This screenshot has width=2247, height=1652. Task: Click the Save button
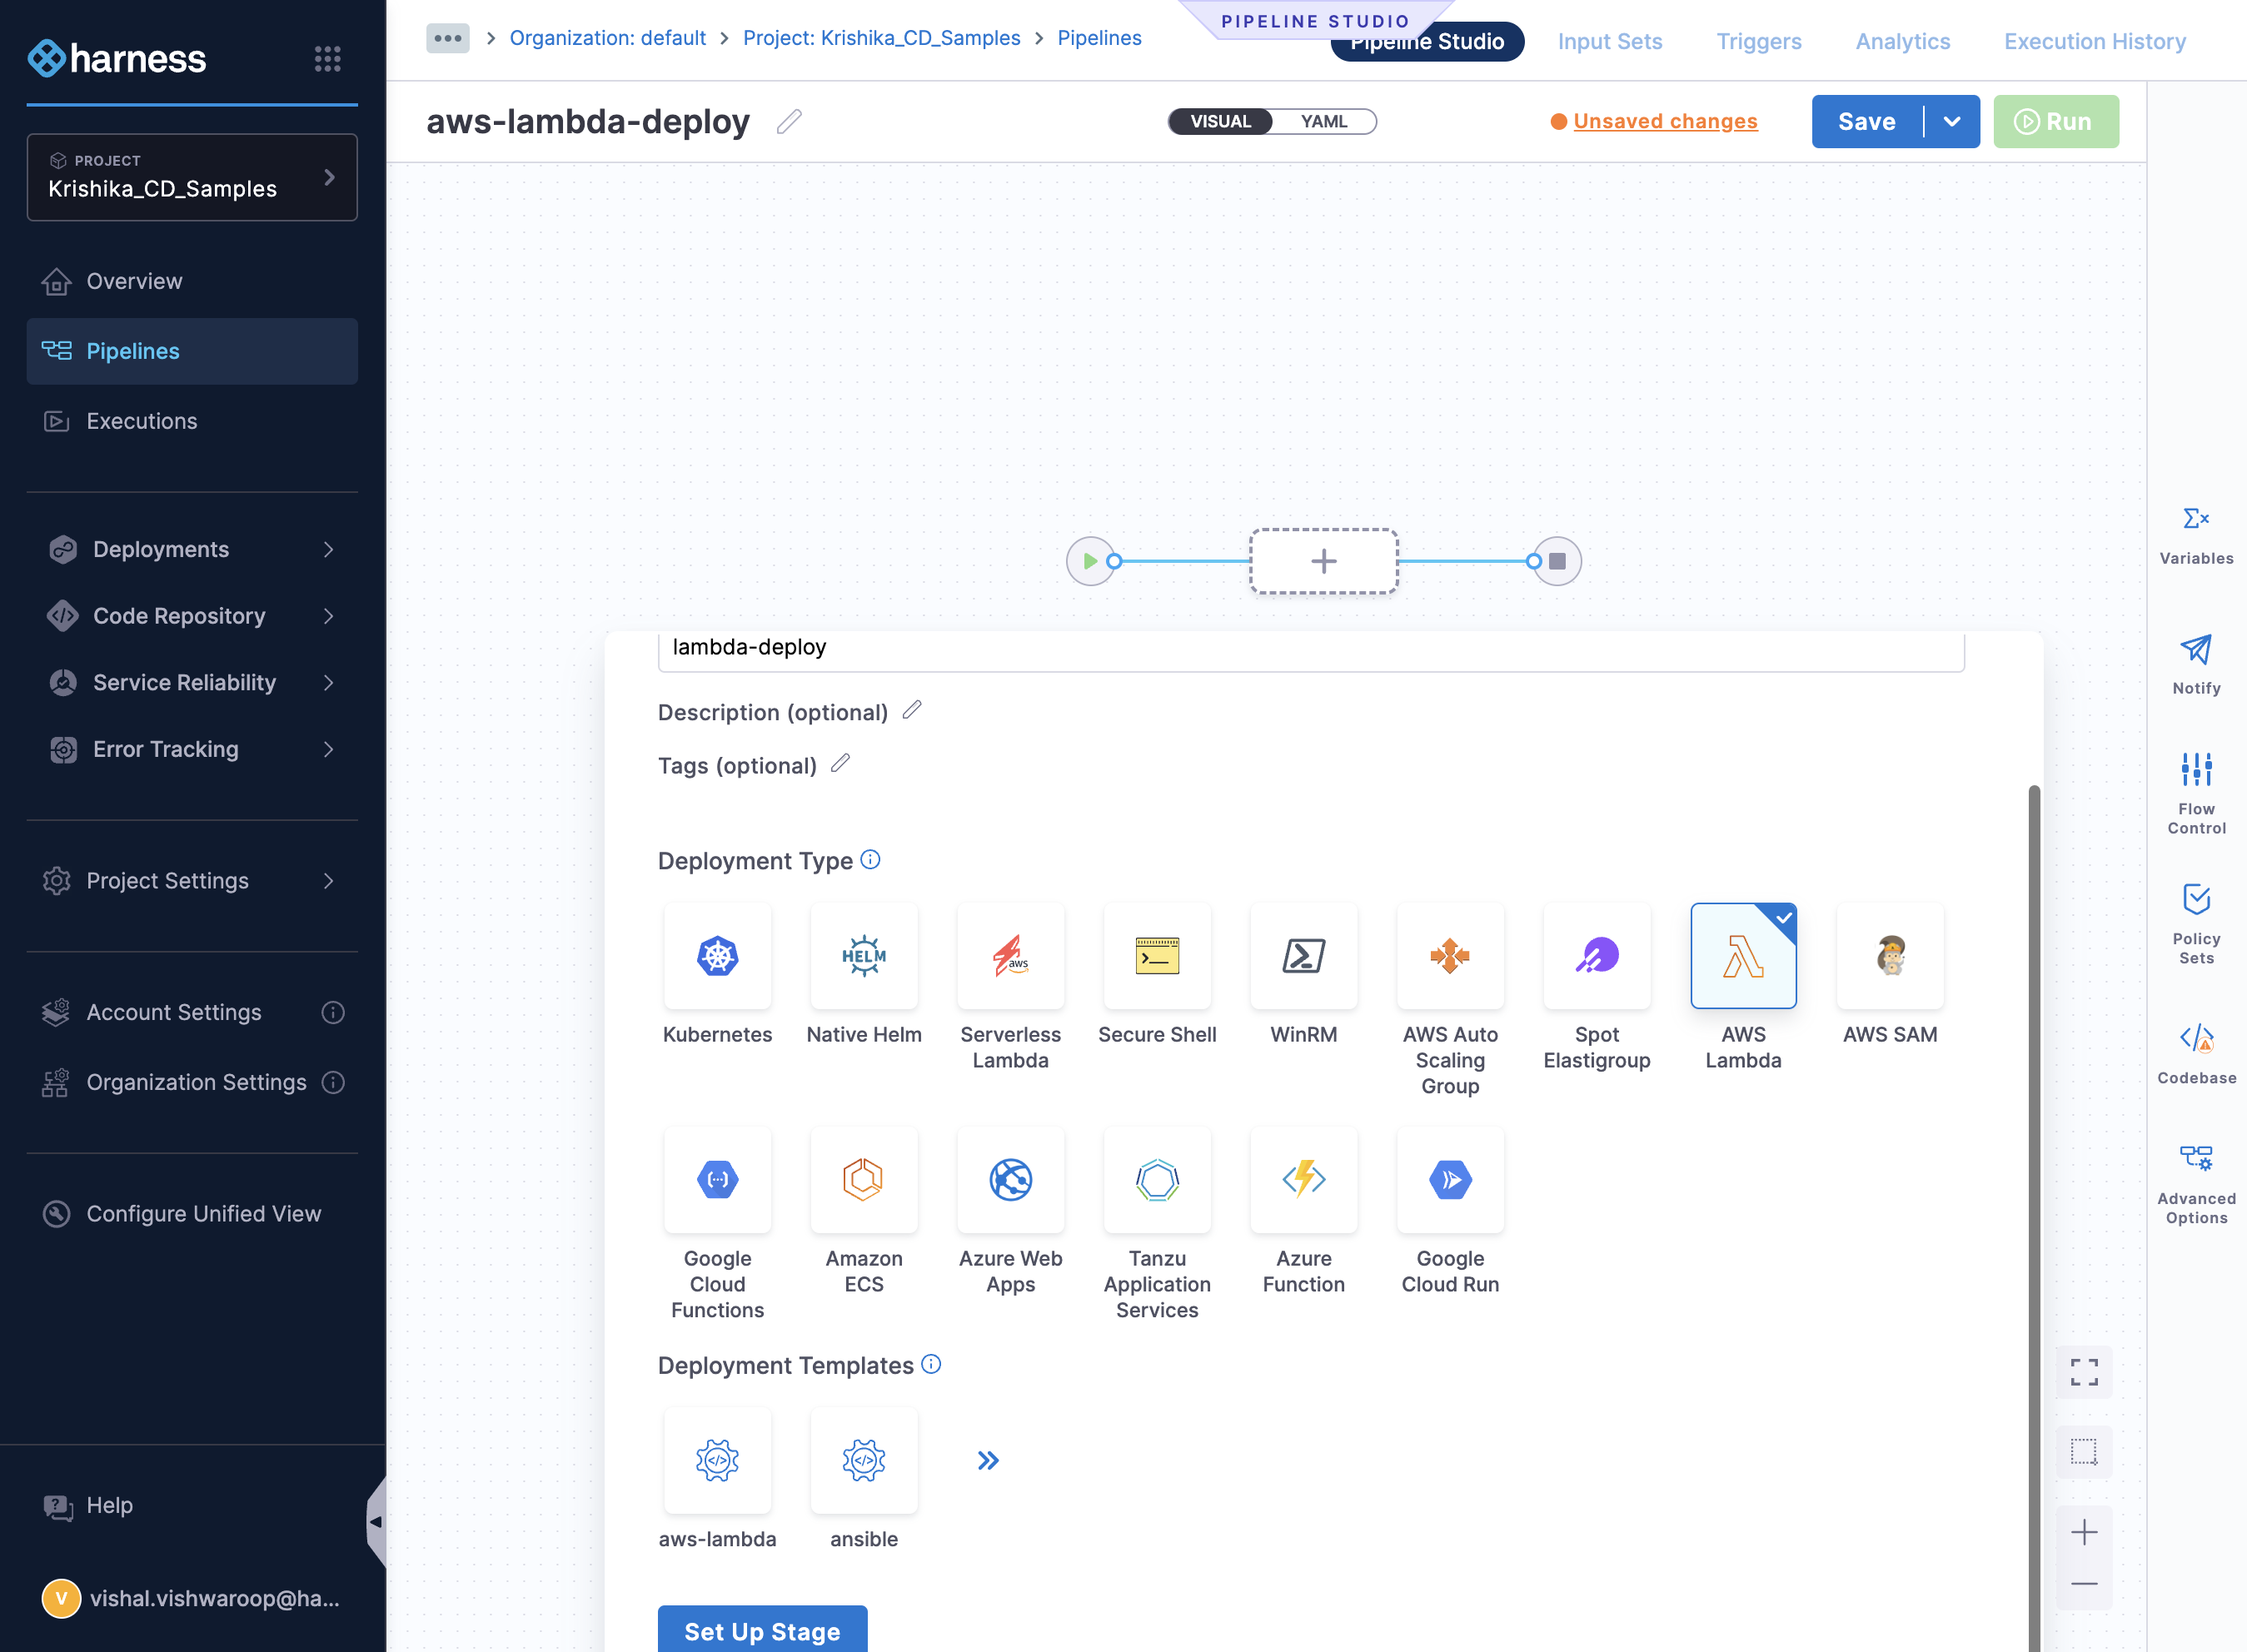1866,121
